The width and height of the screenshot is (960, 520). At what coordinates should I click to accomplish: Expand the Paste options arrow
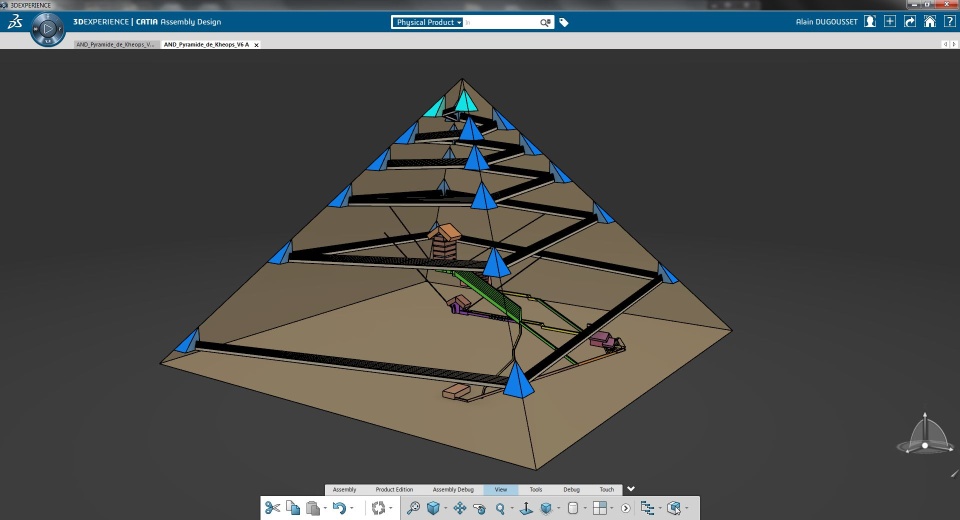click(x=325, y=508)
